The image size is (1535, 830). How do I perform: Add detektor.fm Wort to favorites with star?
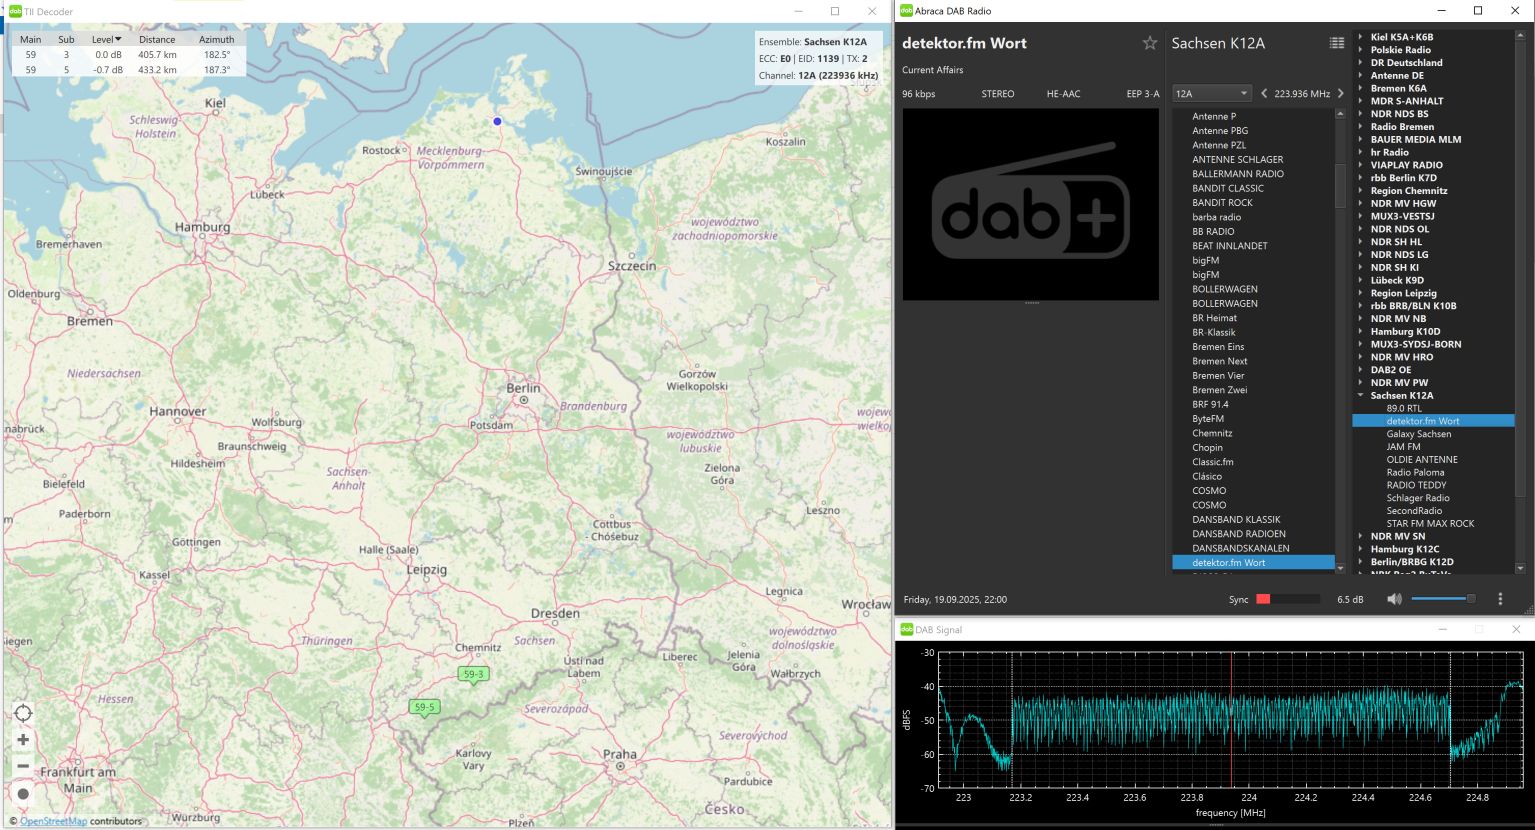[1150, 43]
